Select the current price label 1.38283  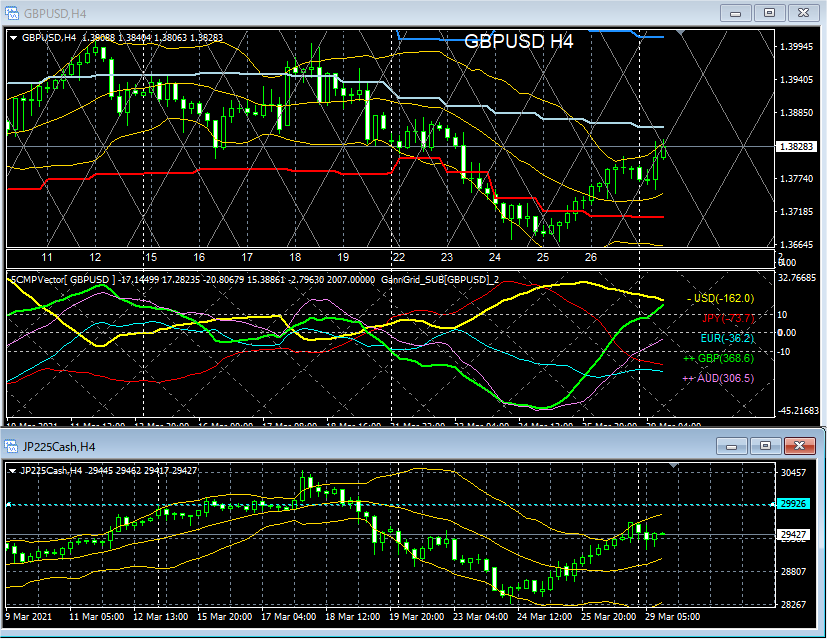pos(796,147)
